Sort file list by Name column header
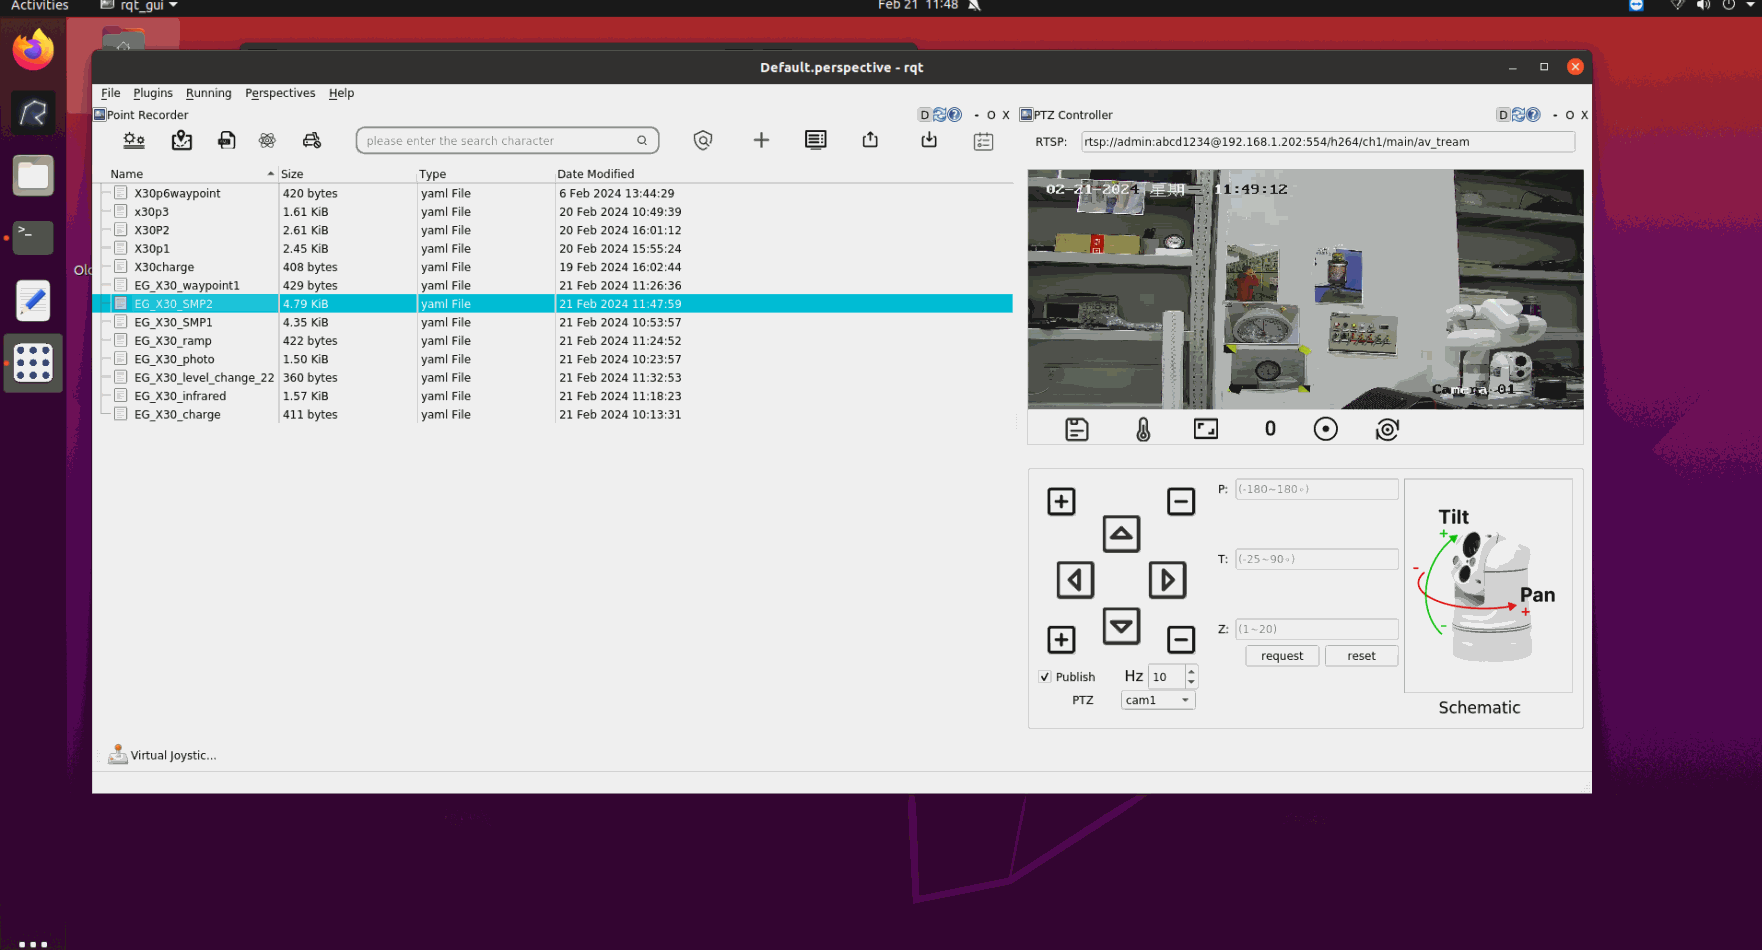This screenshot has height=950, width=1762. click(x=127, y=174)
